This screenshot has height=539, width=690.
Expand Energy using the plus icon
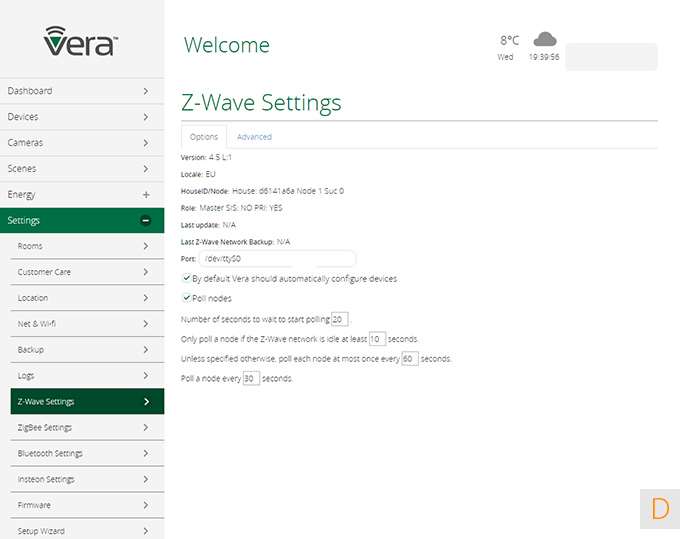pos(146,194)
